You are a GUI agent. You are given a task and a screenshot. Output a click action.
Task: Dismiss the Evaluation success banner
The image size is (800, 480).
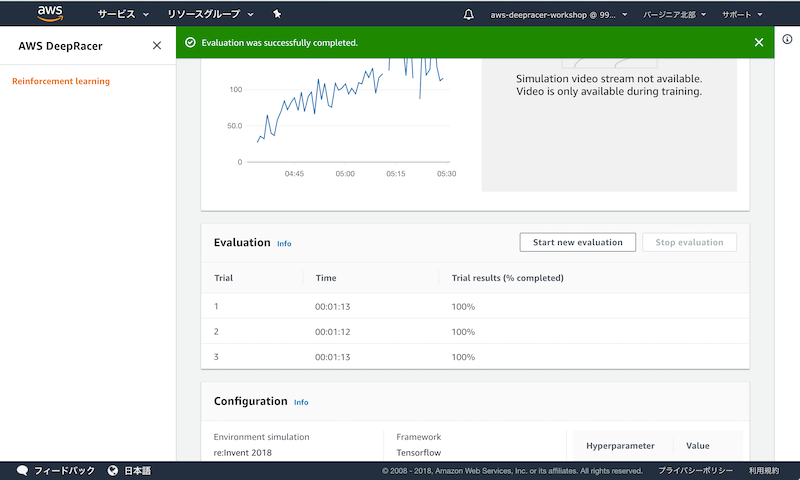point(759,42)
